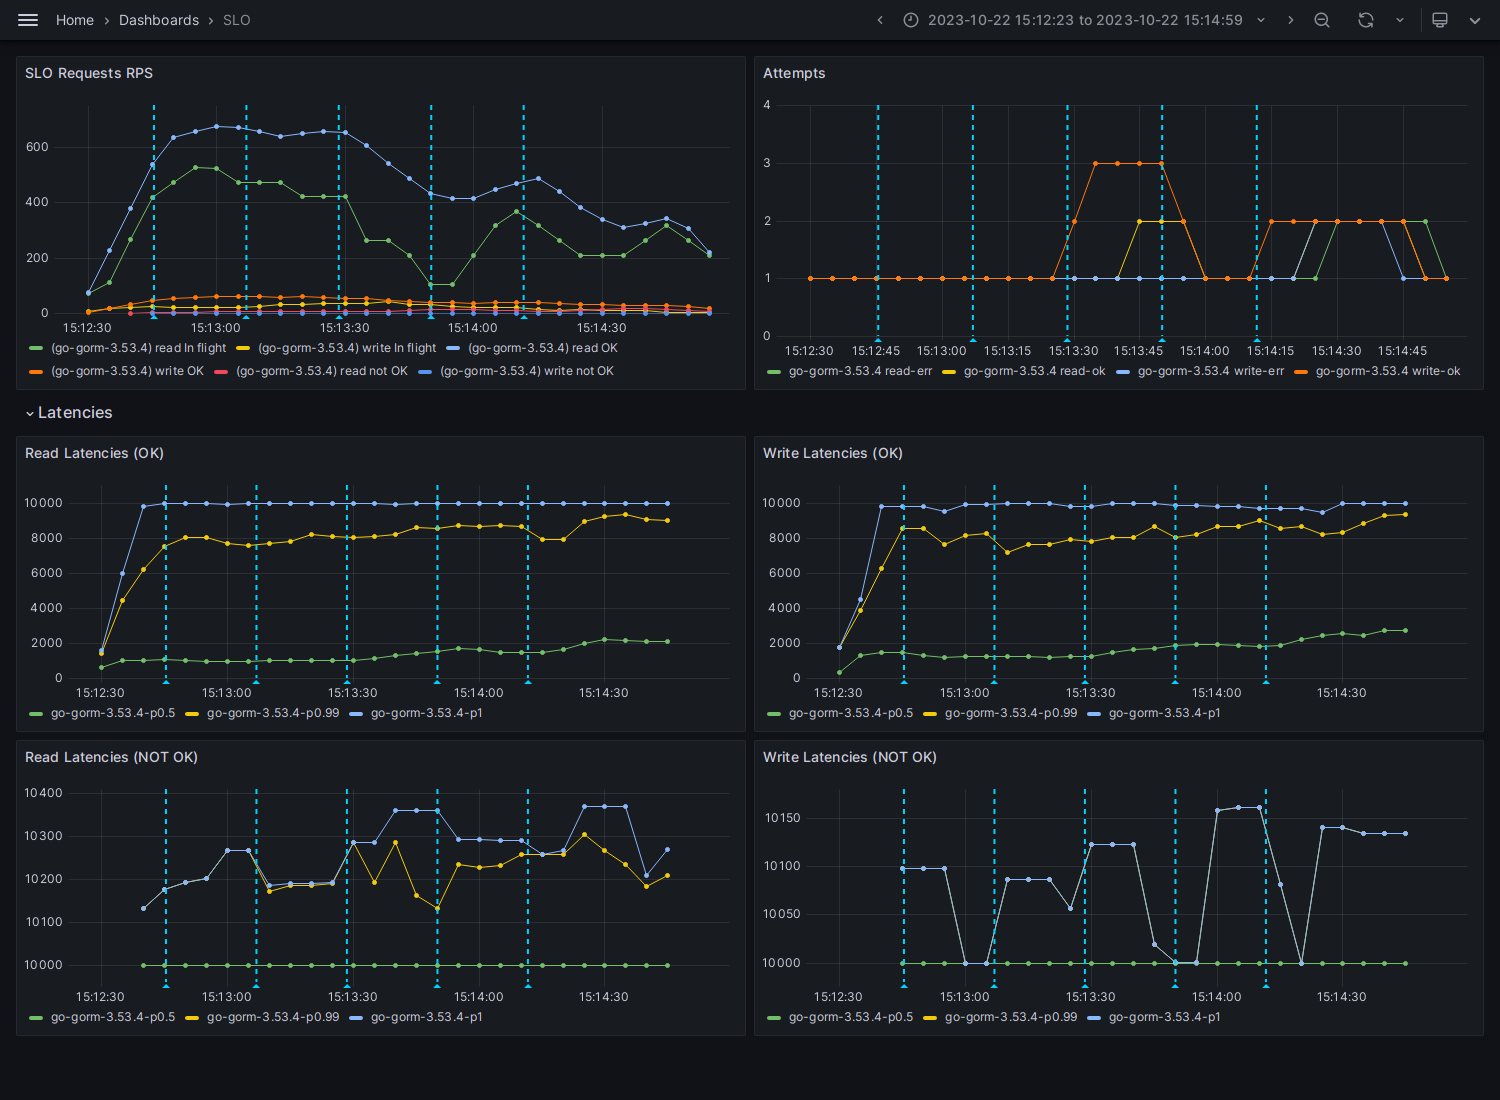
Task: Click last annotation marker under Read Latencies (NOT OK) chart
Action: [x=528, y=985]
